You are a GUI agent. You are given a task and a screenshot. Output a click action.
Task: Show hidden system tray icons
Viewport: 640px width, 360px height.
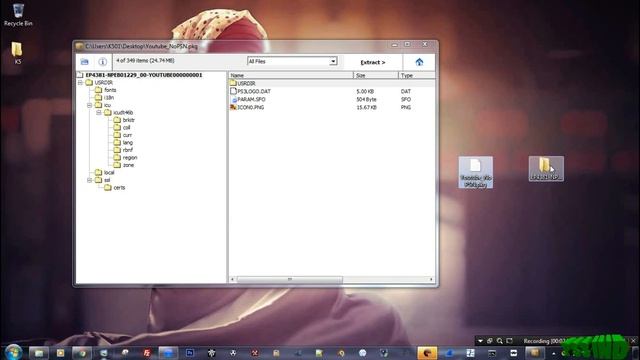tap(553, 353)
